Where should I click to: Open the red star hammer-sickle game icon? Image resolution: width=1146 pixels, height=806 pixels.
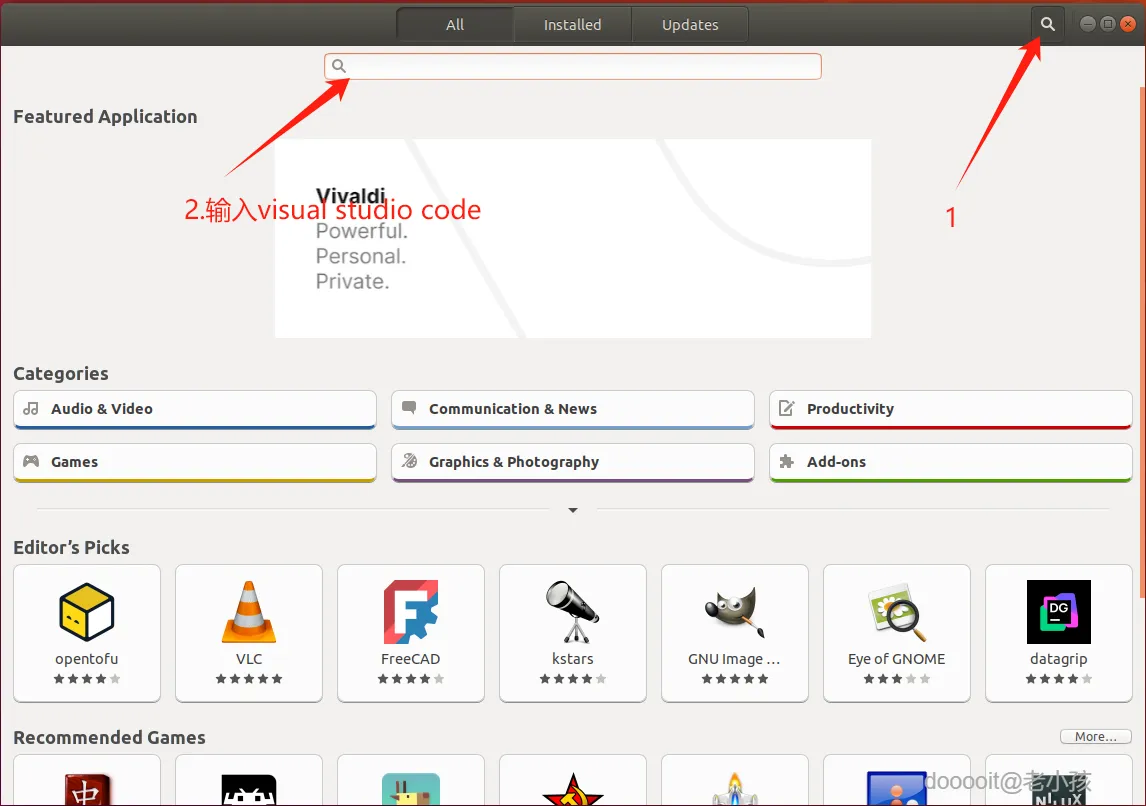click(572, 789)
